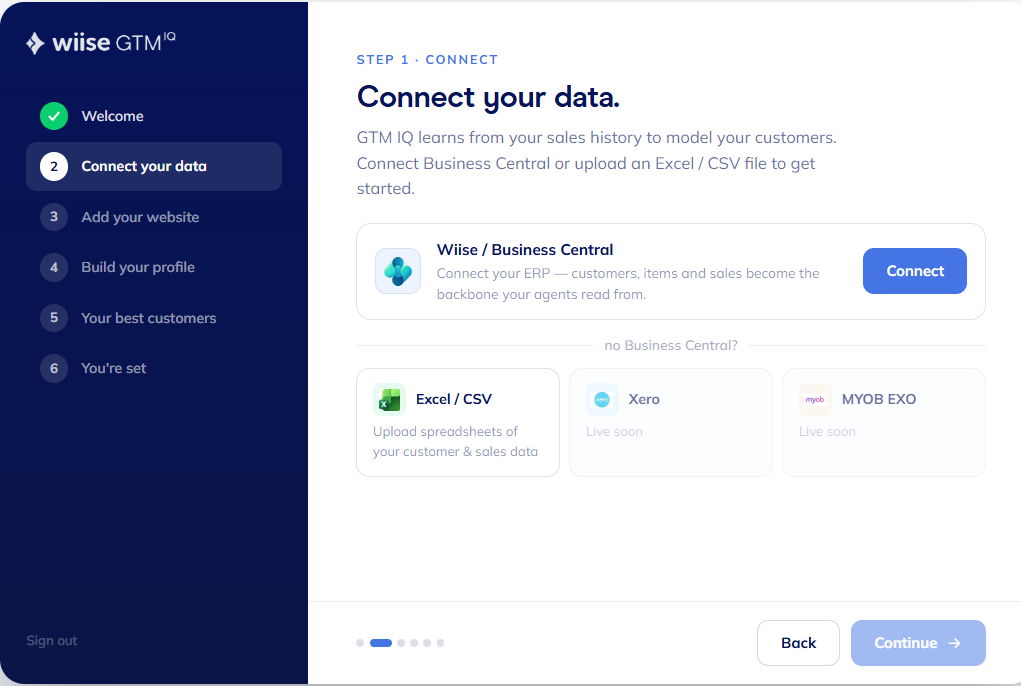
Task: Select the Xero Live soon card
Action: [671, 422]
